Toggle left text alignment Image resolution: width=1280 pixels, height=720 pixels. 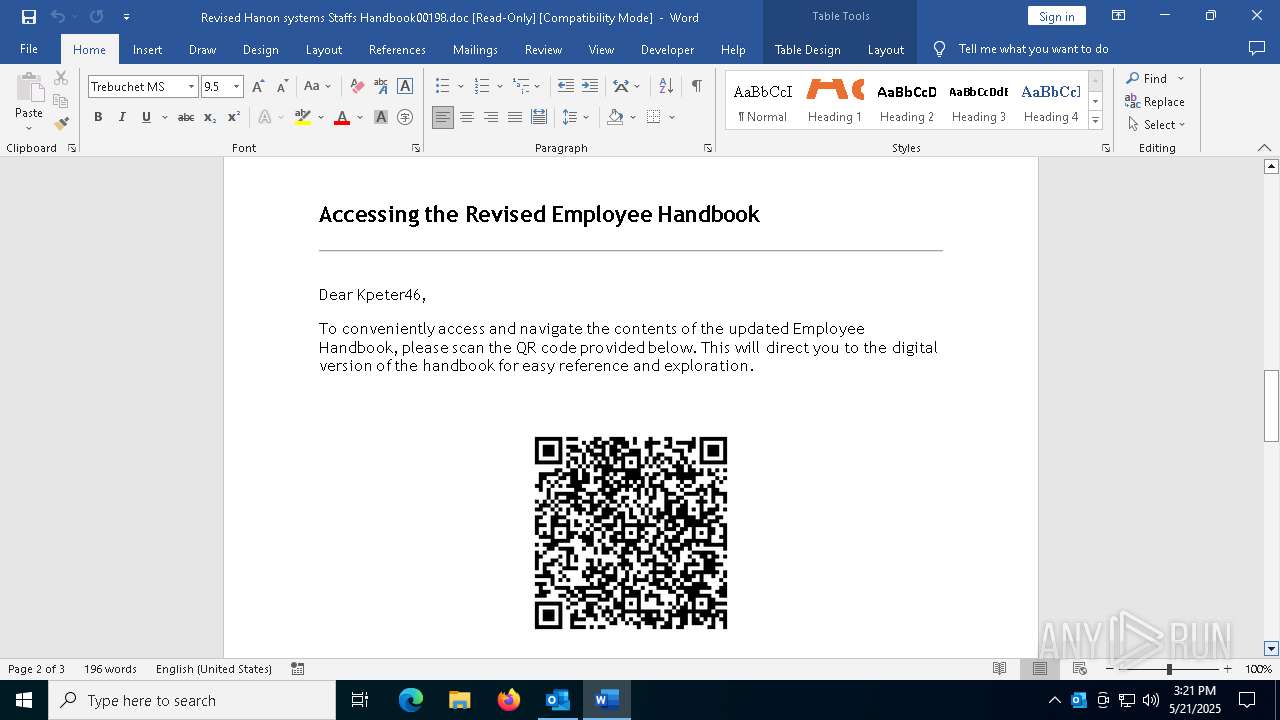click(443, 117)
